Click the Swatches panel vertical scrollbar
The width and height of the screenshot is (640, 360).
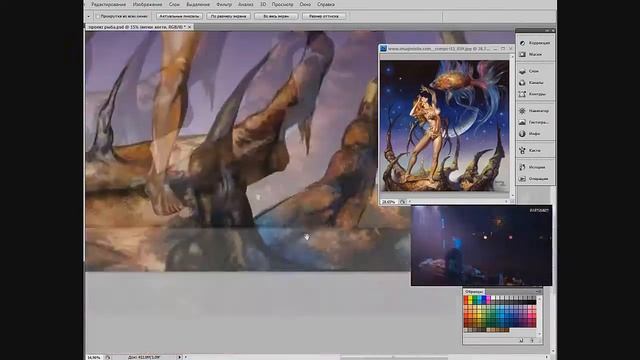pos(540,316)
